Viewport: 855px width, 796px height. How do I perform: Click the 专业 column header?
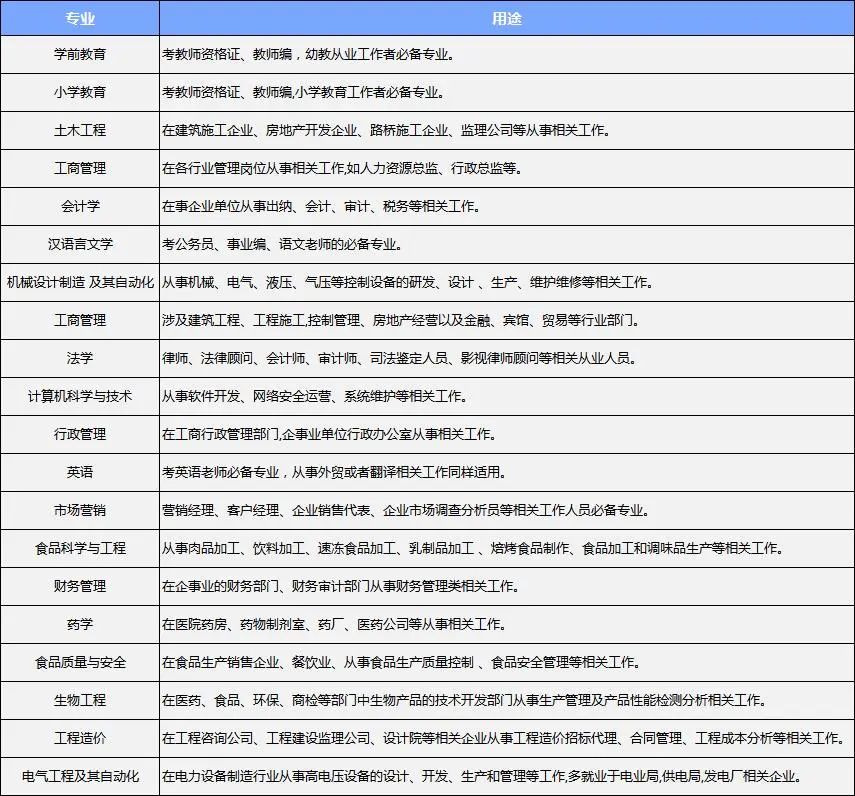80,19
